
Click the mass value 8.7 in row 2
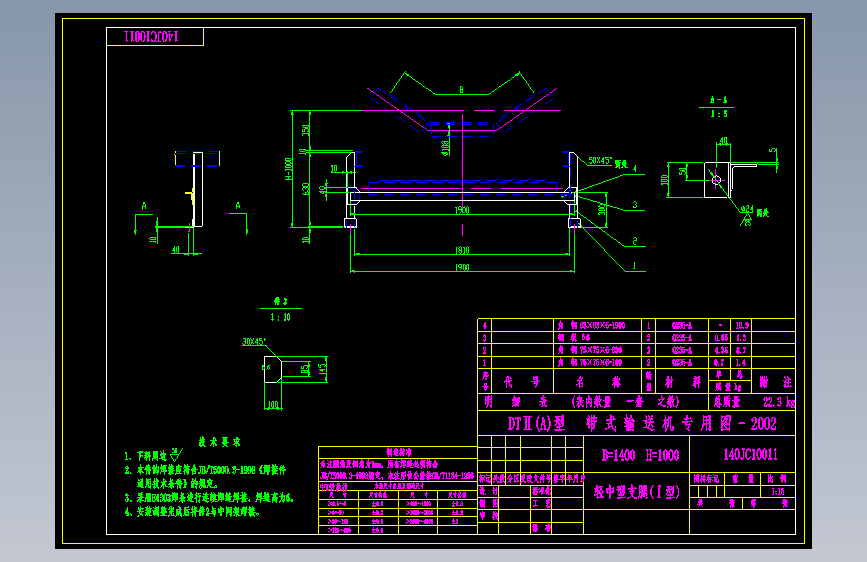[741, 350]
